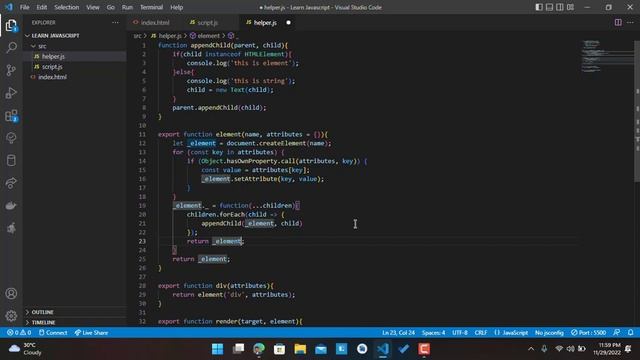
Task: Switch to the script.js tab
Action: (x=208, y=22)
